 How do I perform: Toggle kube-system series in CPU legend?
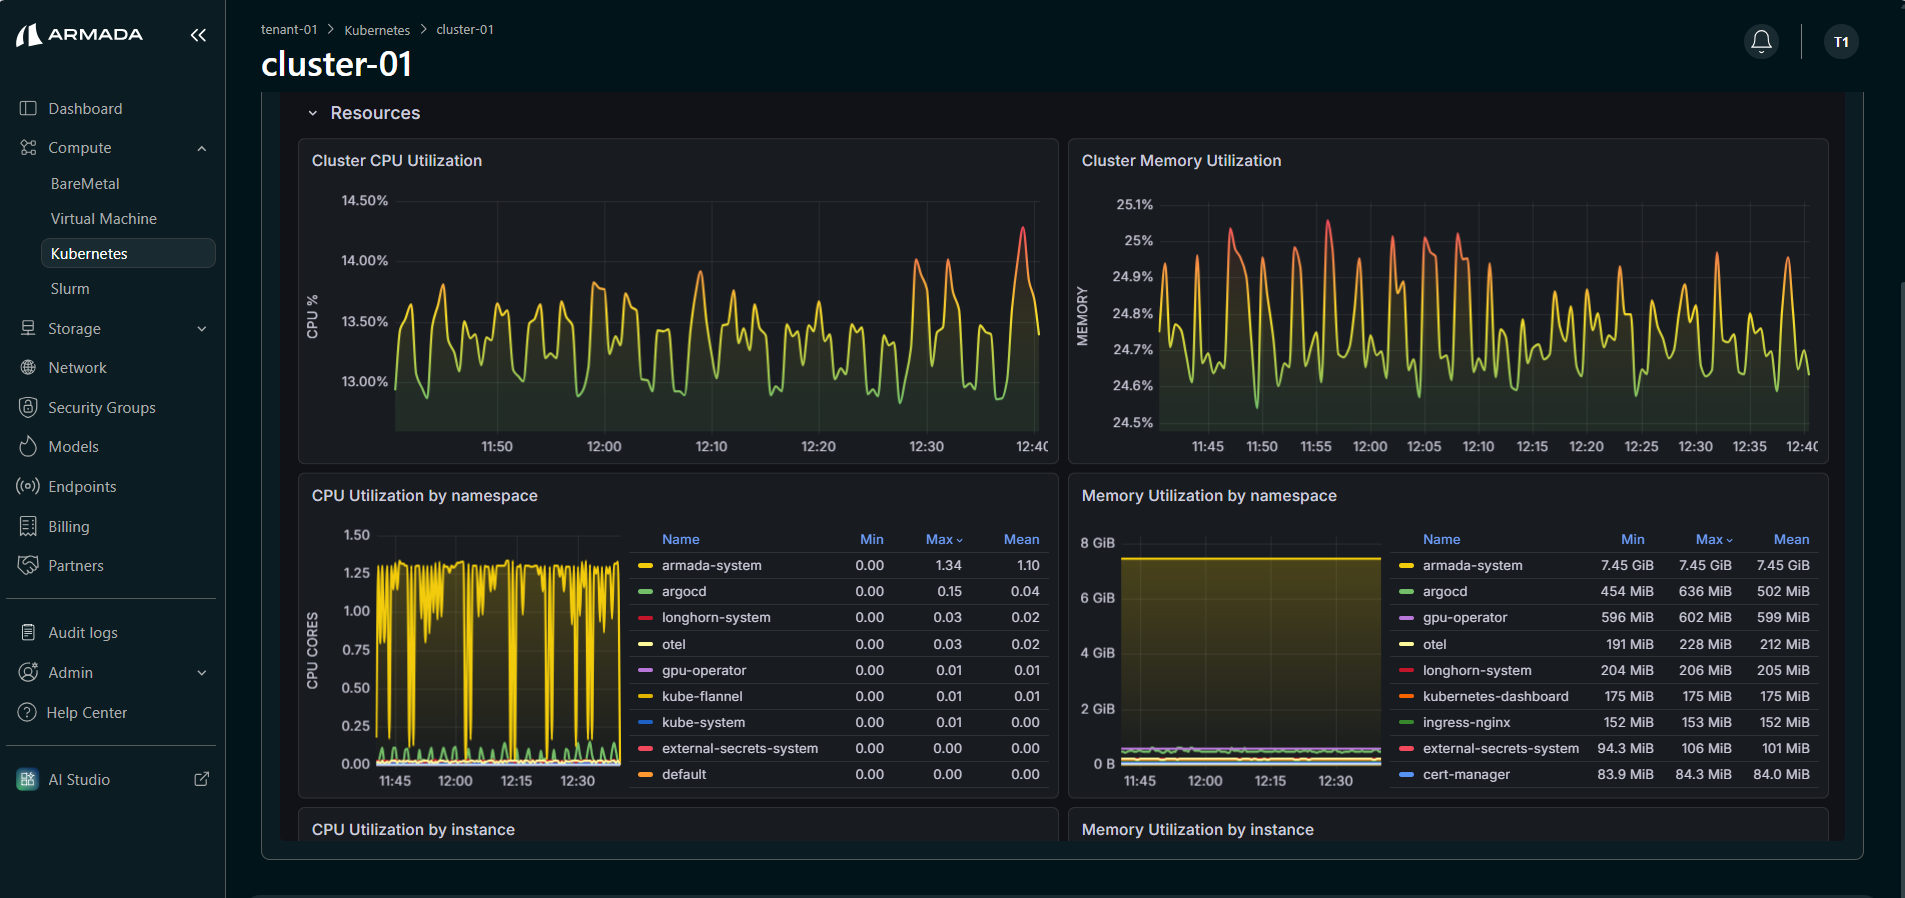703,722
